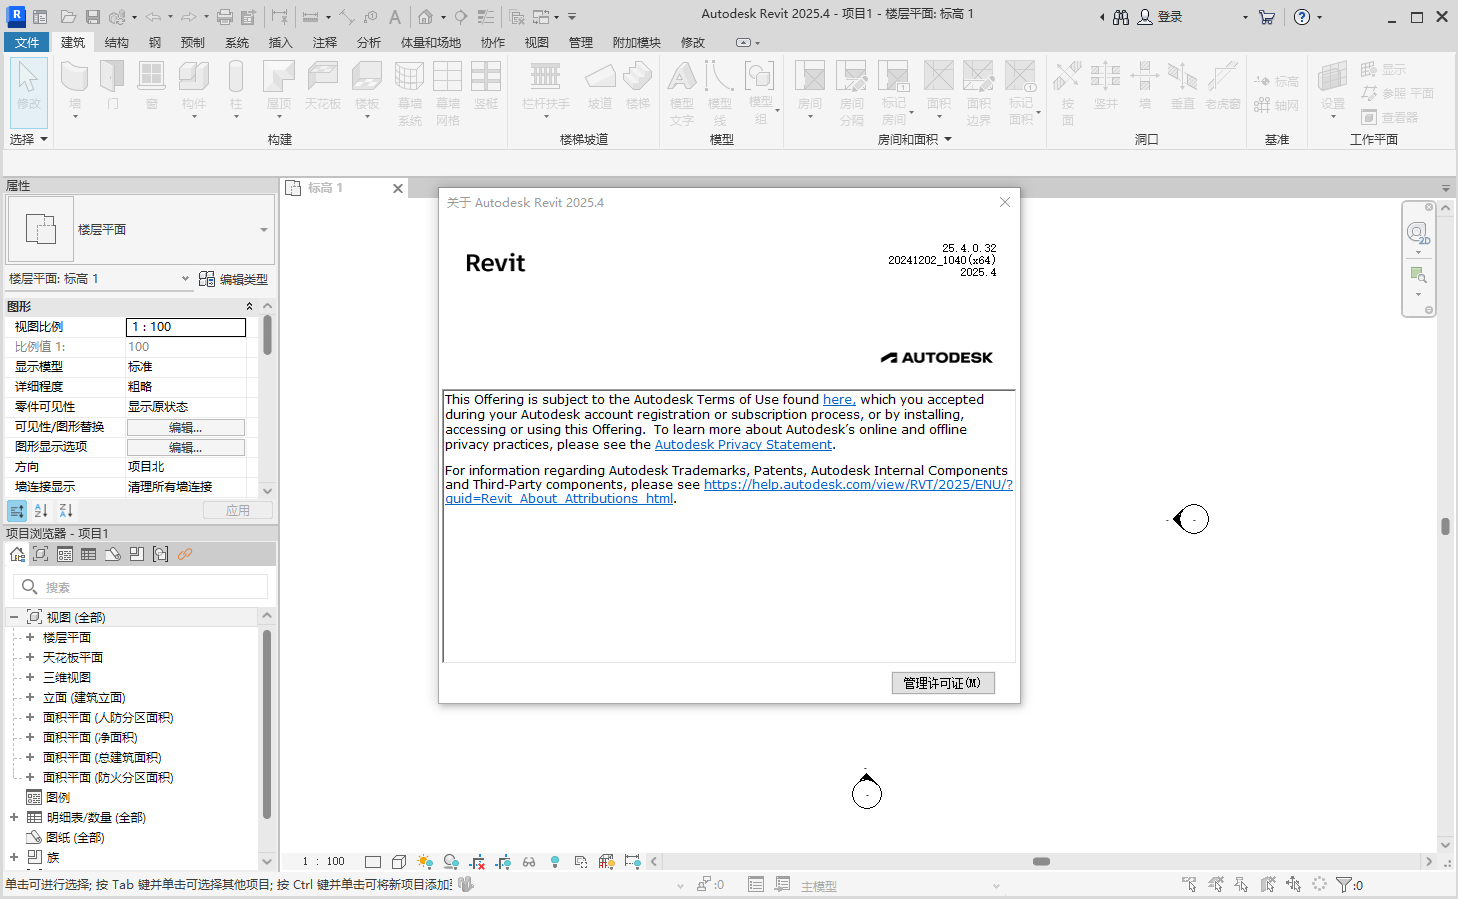Click the Default 3D view house icon

click(x=426, y=17)
